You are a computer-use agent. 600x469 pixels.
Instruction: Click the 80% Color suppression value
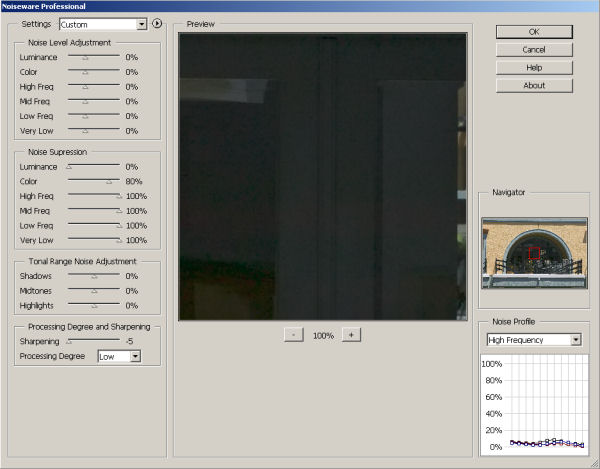pyautogui.click(x=134, y=181)
